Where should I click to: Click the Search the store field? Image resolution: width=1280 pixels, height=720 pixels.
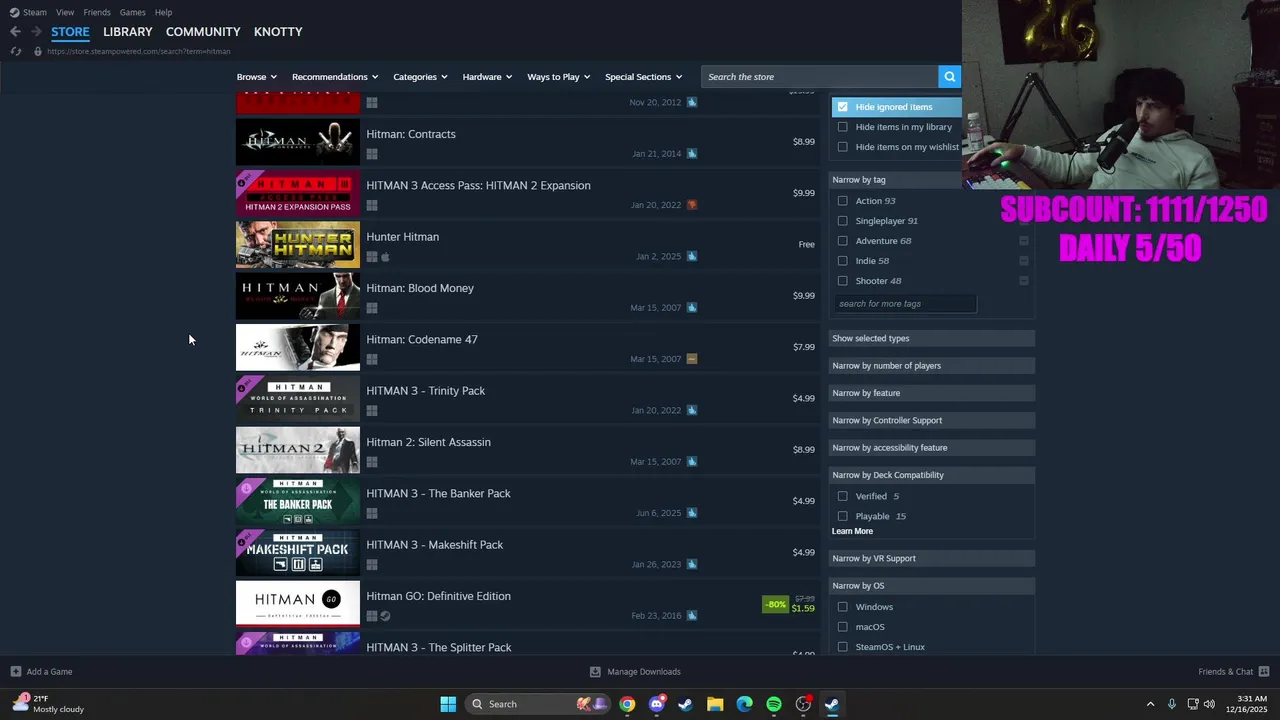coord(819,77)
